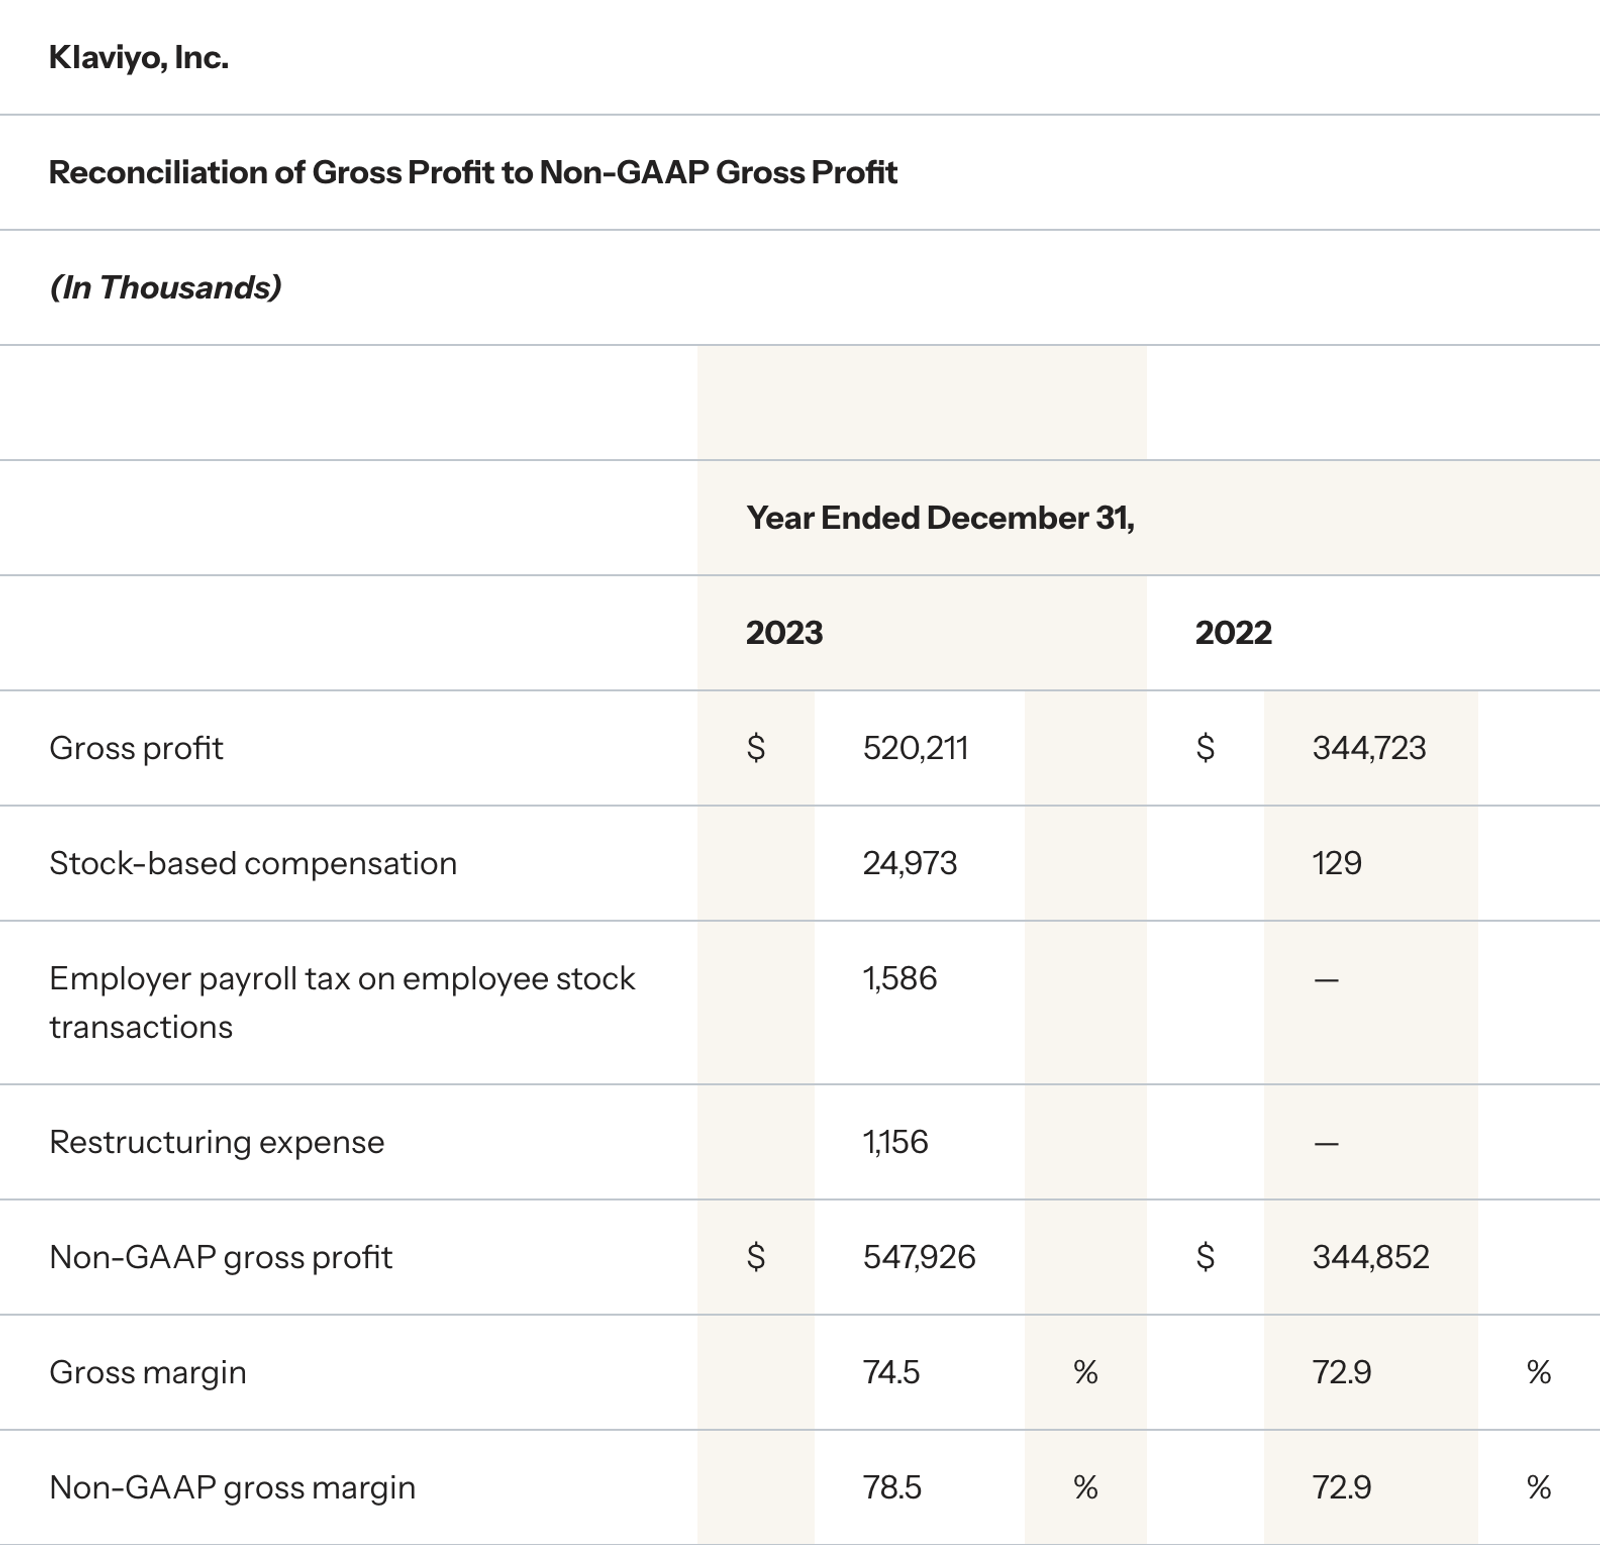
Task: Click the 2022 dash in Restructuring expense row
Action: (x=1326, y=1144)
